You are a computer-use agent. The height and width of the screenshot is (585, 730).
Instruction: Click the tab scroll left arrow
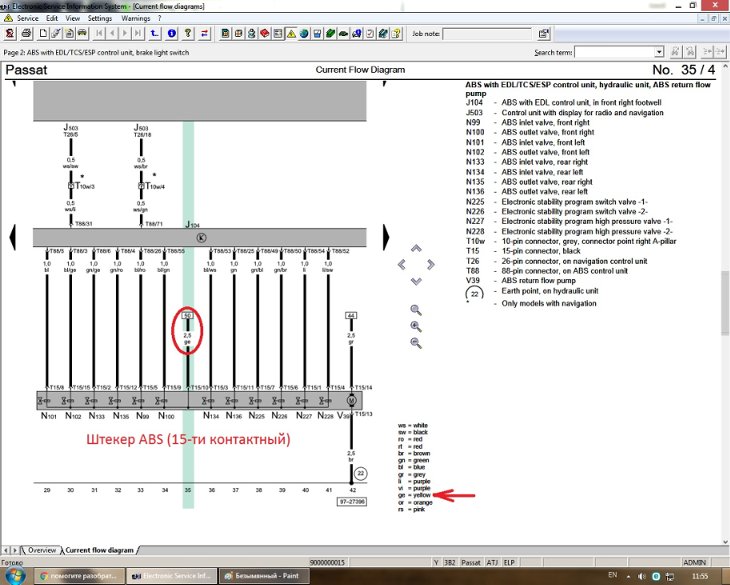tap(6, 550)
